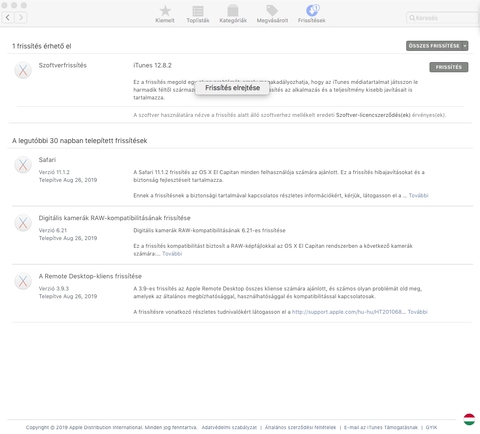This screenshot has width=480, height=434.
Task: Open the Kiemelt (Featured) star tab
Action: (x=165, y=14)
